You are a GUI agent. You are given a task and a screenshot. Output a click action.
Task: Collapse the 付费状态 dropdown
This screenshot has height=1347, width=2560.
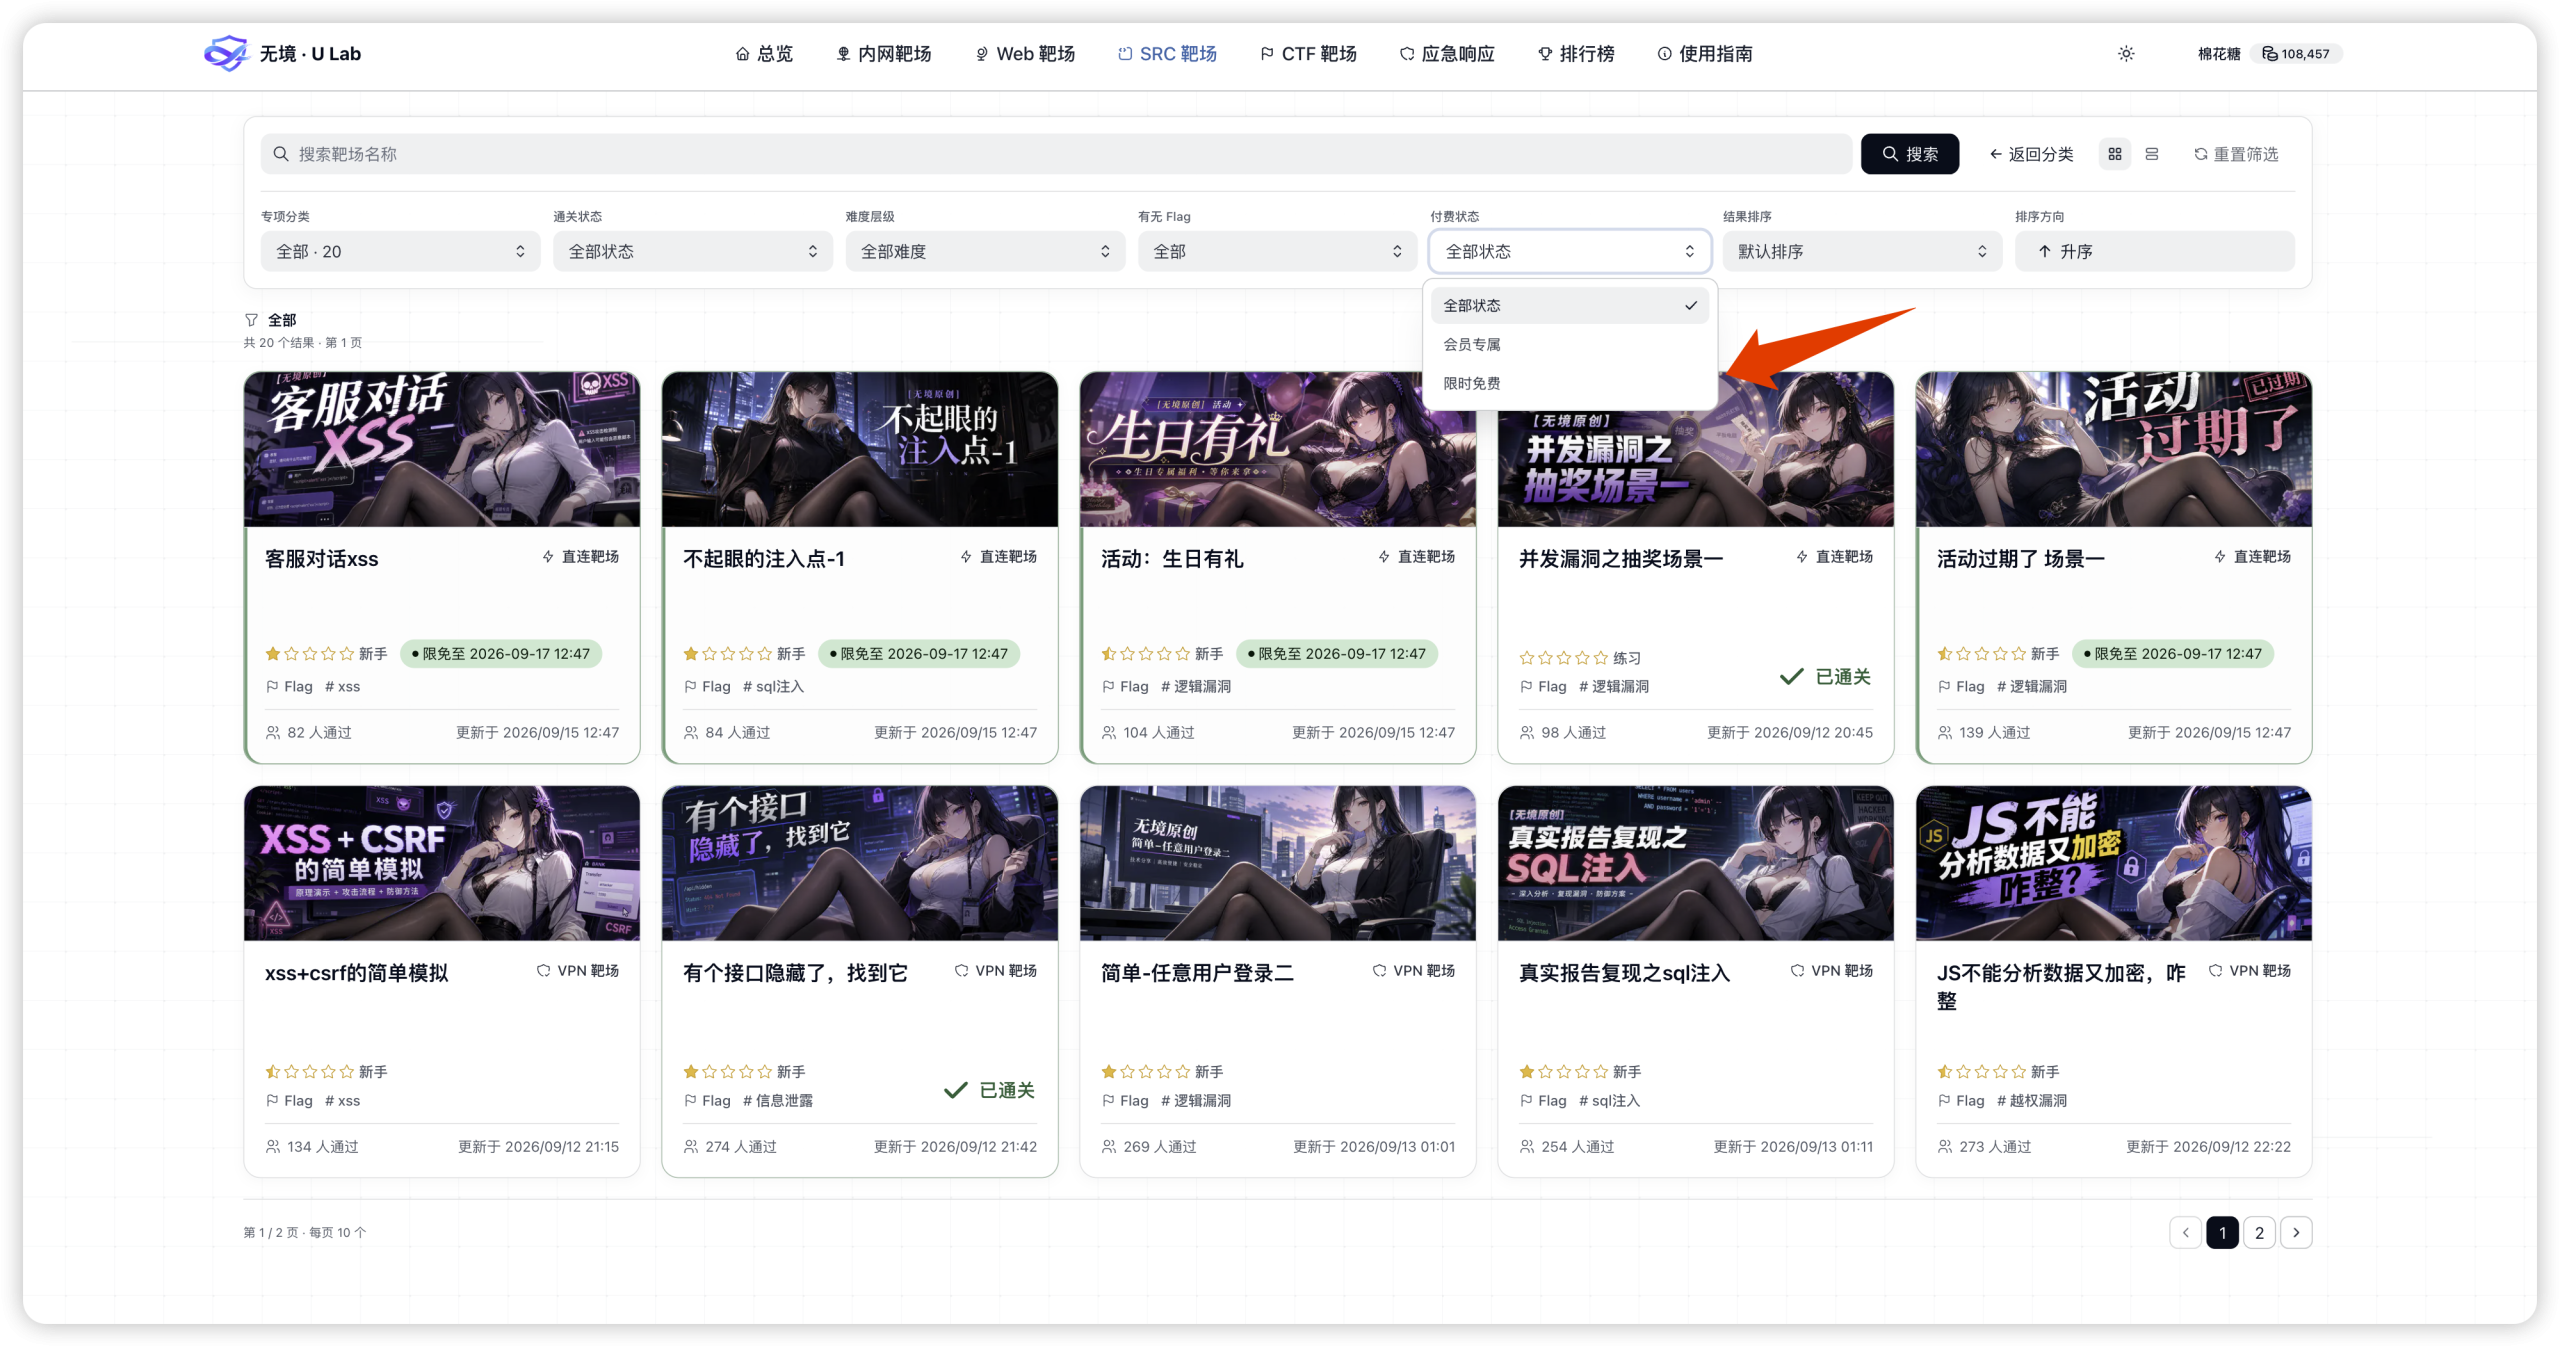1569,252
